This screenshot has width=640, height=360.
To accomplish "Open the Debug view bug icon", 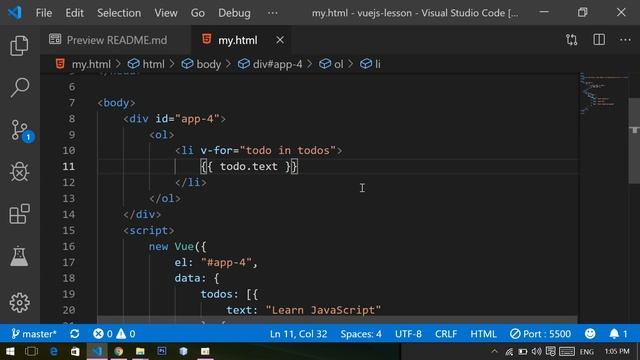I will [19, 171].
